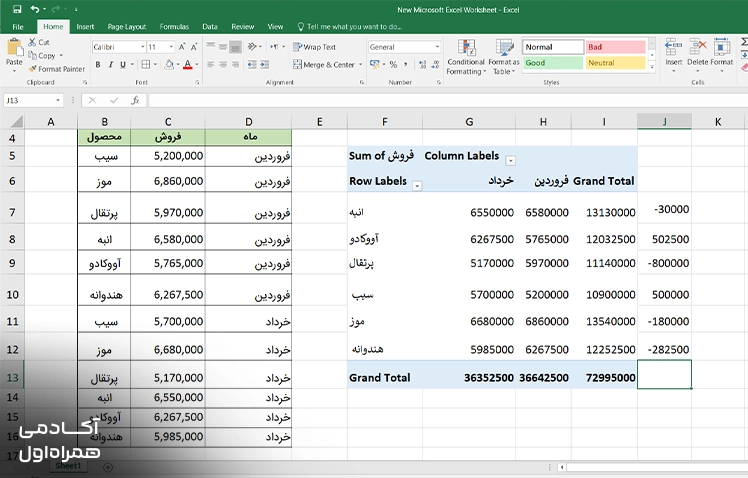
Task: Apply the Good cell style
Action: [553, 62]
